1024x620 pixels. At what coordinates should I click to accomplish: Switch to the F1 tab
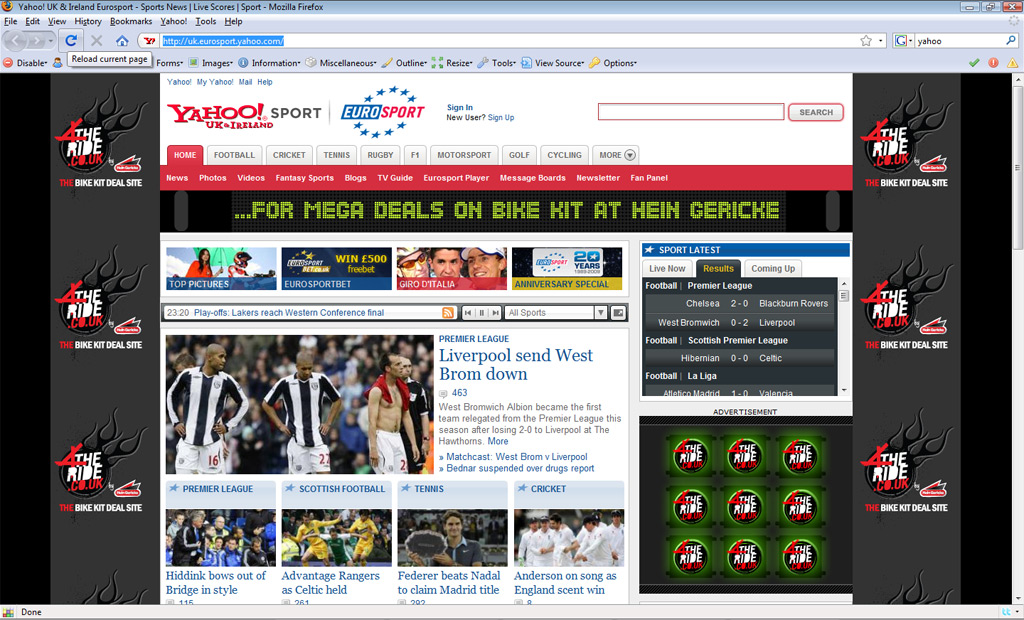coord(415,155)
